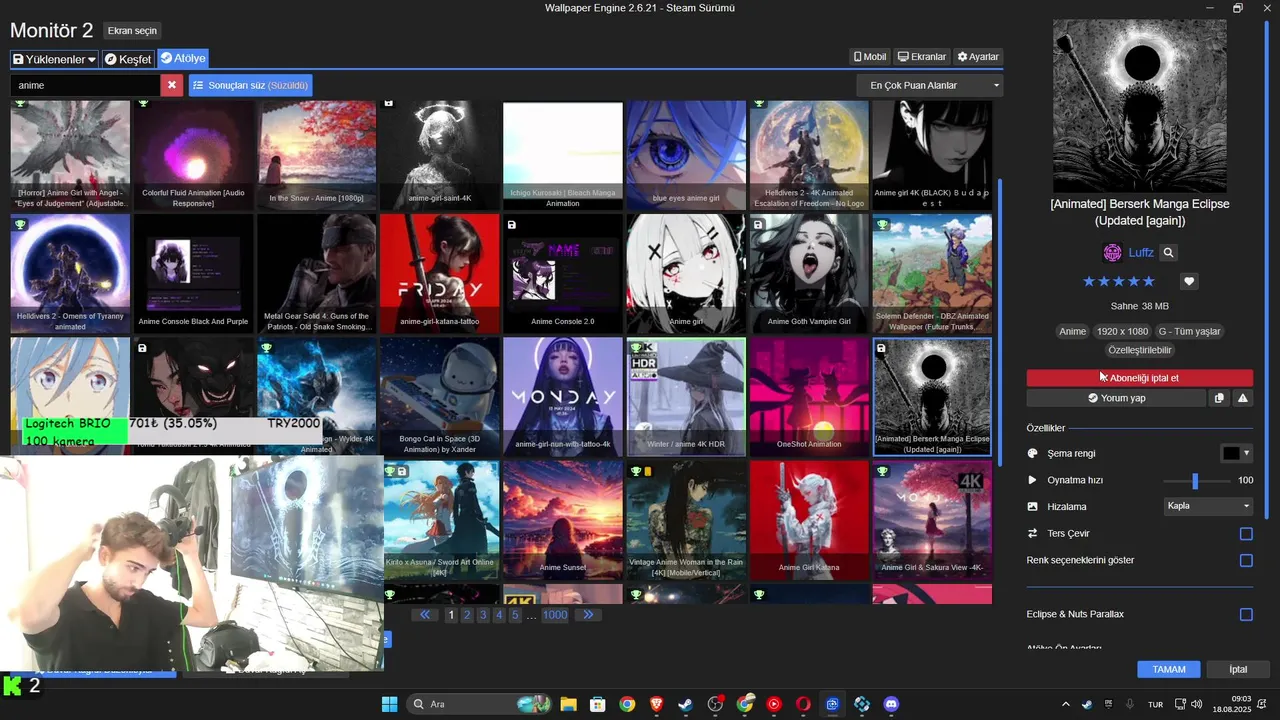The width and height of the screenshot is (1280, 720).
Task: Open the Luffz author link
Action: pyautogui.click(x=1141, y=253)
